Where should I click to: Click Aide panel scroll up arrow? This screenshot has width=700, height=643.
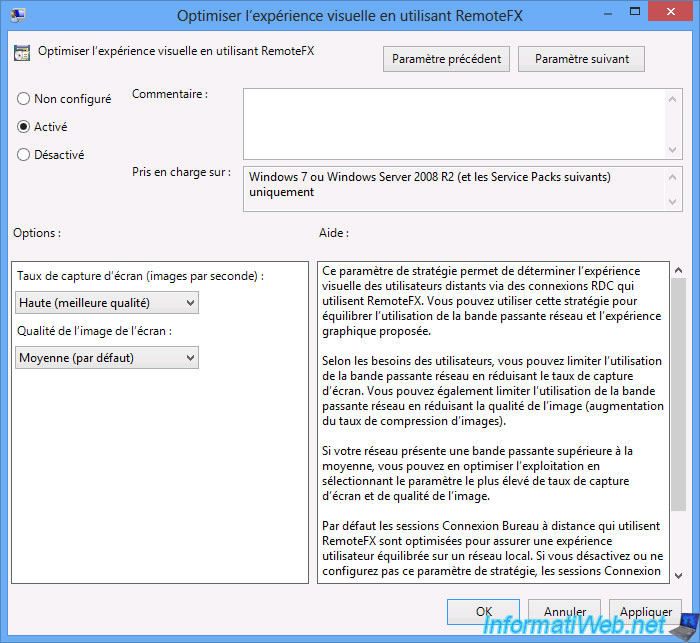[x=679, y=270]
